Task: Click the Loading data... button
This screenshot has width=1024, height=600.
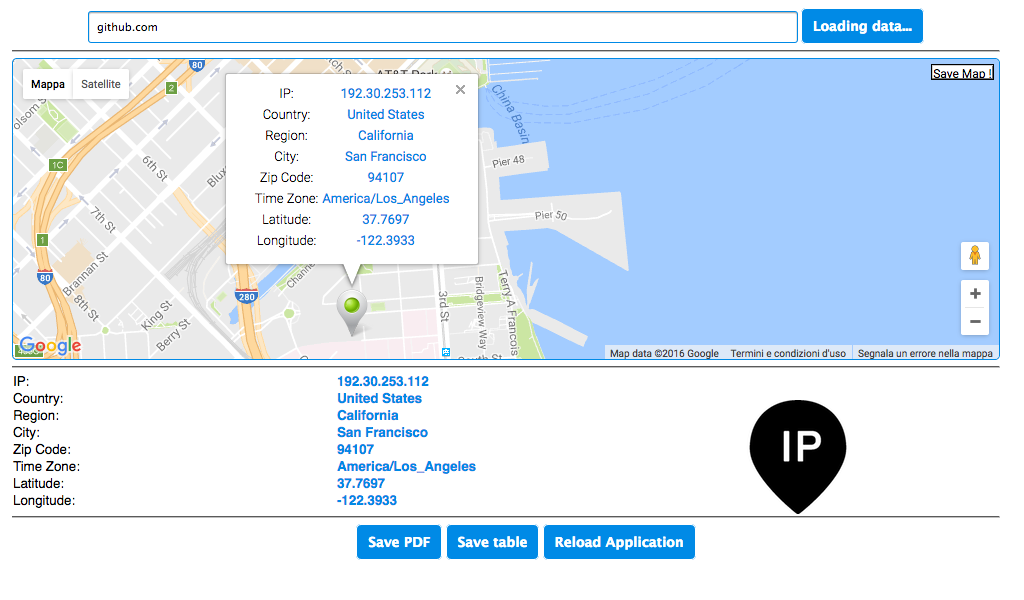Action: click(861, 26)
